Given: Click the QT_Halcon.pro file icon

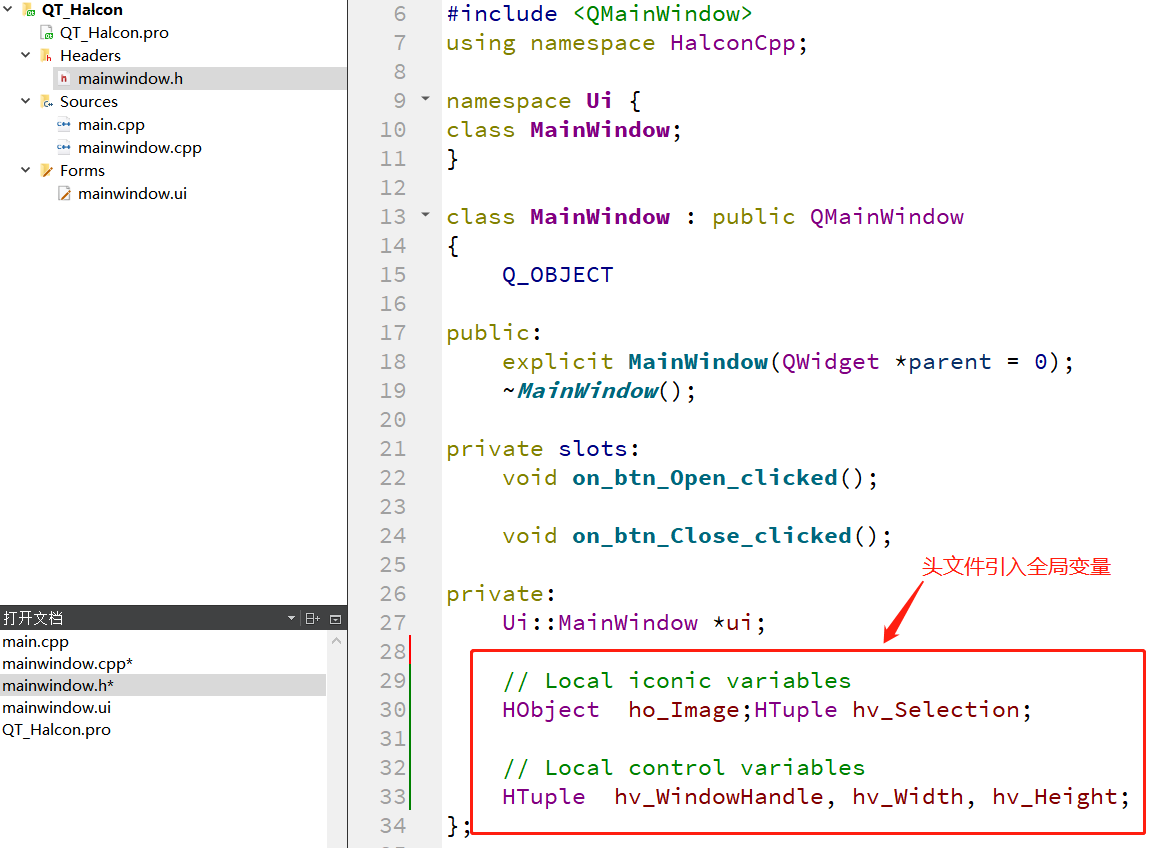Looking at the screenshot, I should click(47, 33).
